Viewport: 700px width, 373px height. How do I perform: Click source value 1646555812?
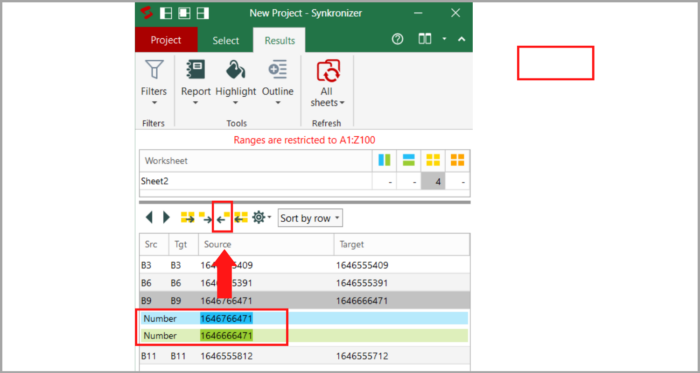pos(227,356)
